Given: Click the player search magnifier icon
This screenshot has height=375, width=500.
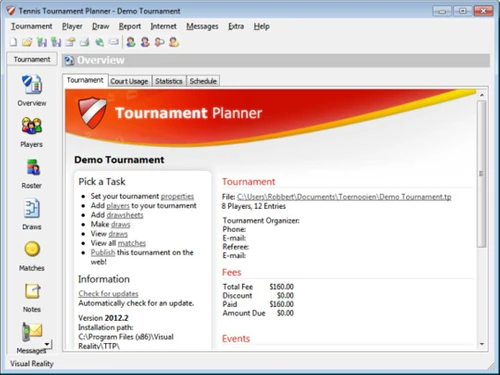Looking at the screenshot, I should pyautogui.click(x=159, y=42).
